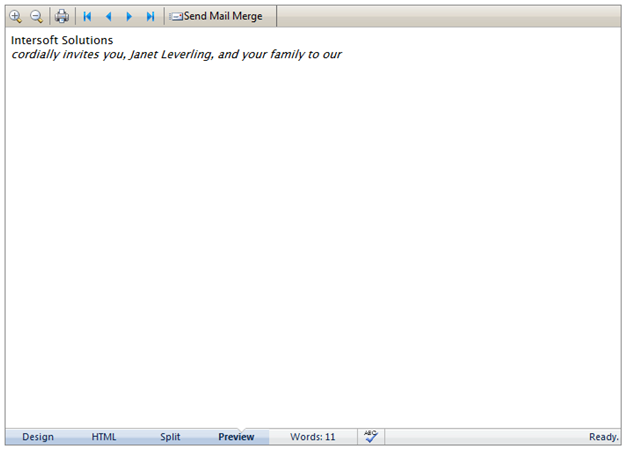628x451 pixels.
Task: Switch to the Design view tab
Action: pyautogui.click(x=38, y=437)
